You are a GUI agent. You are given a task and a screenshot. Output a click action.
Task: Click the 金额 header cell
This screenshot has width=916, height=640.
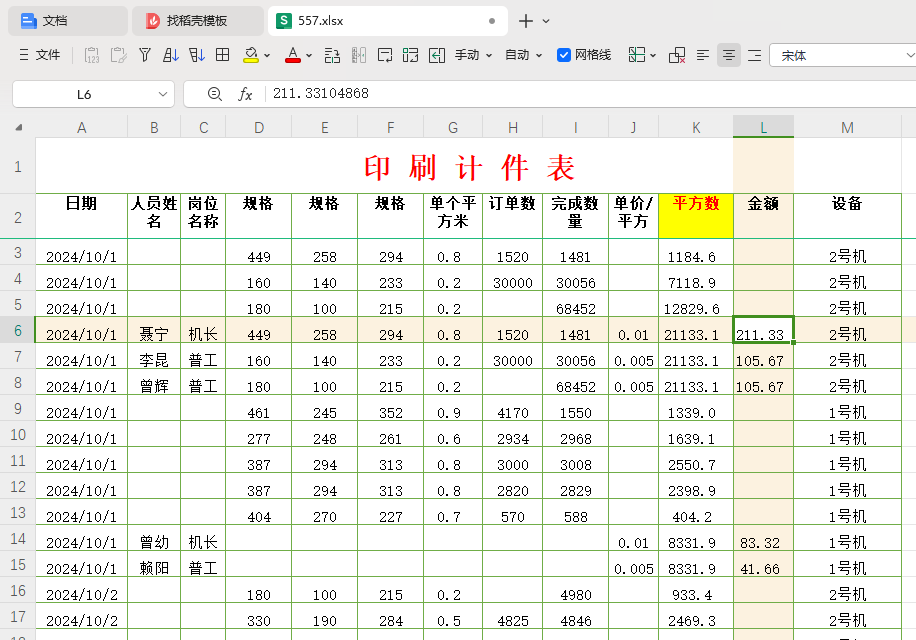pyautogui.click(x=763, y=216)
